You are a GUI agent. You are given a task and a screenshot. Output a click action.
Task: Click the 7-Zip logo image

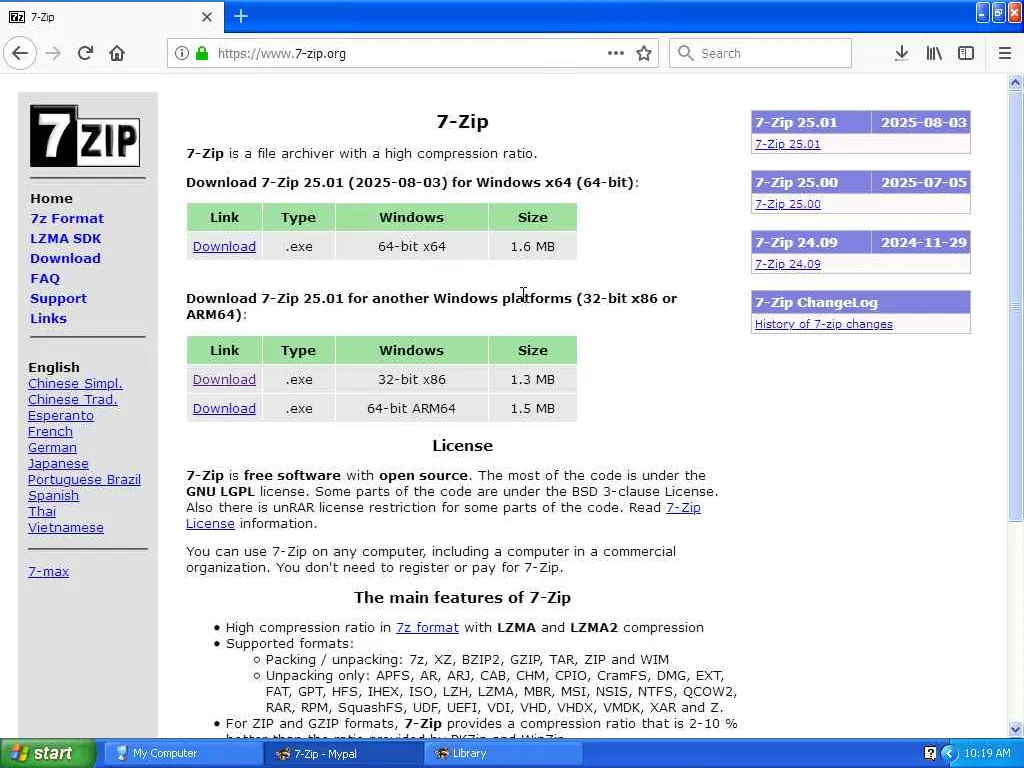click(x=85, y=136)
